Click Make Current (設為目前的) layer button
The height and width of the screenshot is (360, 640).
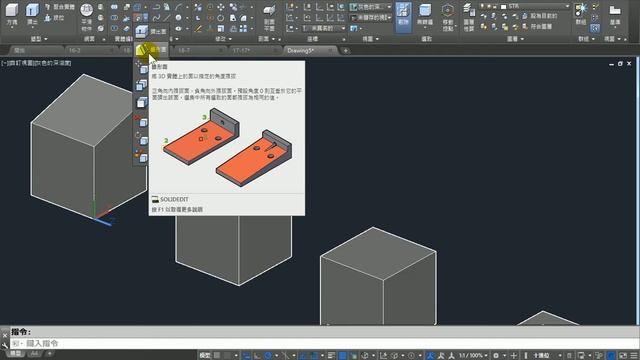540,16
